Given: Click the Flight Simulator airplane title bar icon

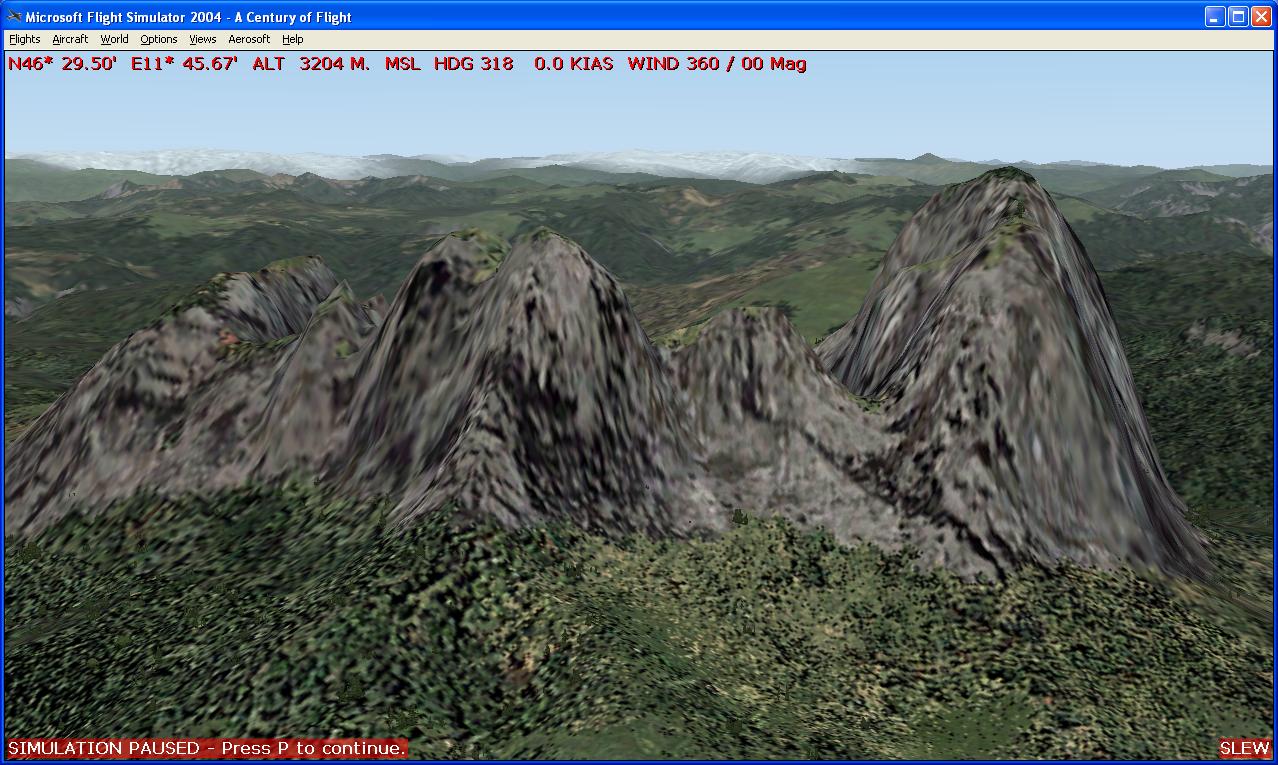Looking at the screenshot, I should tap(13, 17).
